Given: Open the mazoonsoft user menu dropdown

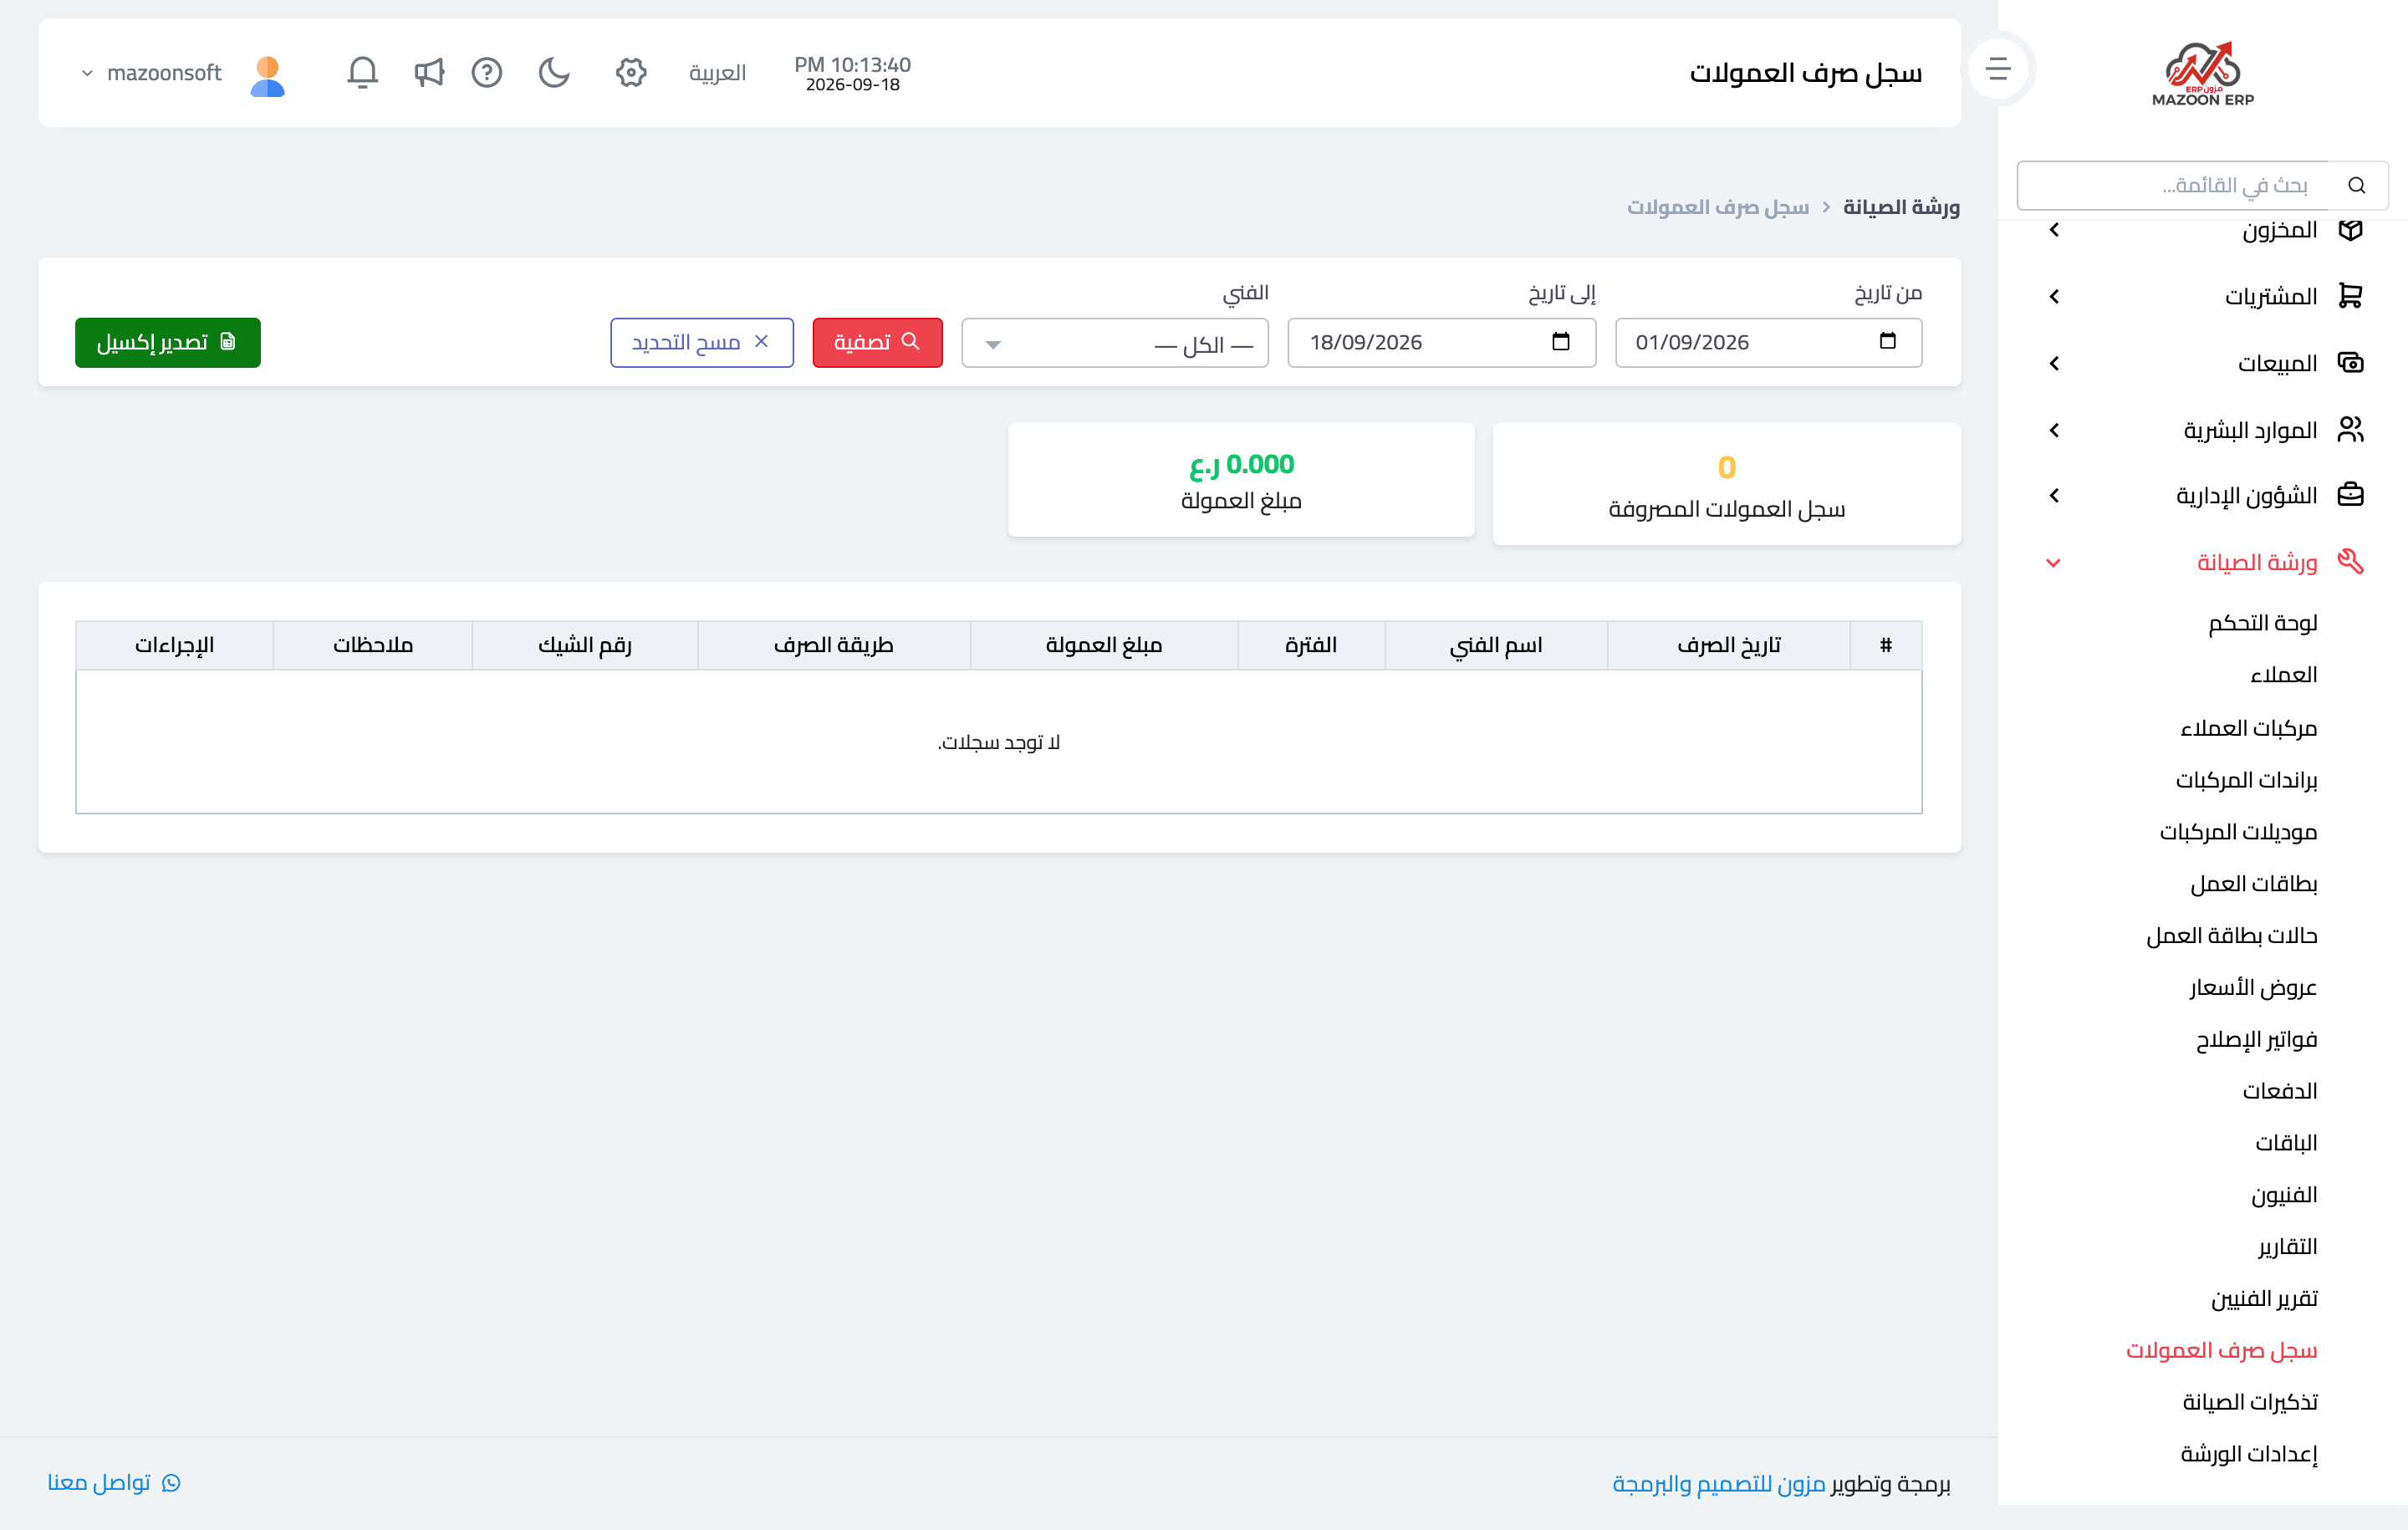Looking at the screenshot, I should (x=152, y=73).
